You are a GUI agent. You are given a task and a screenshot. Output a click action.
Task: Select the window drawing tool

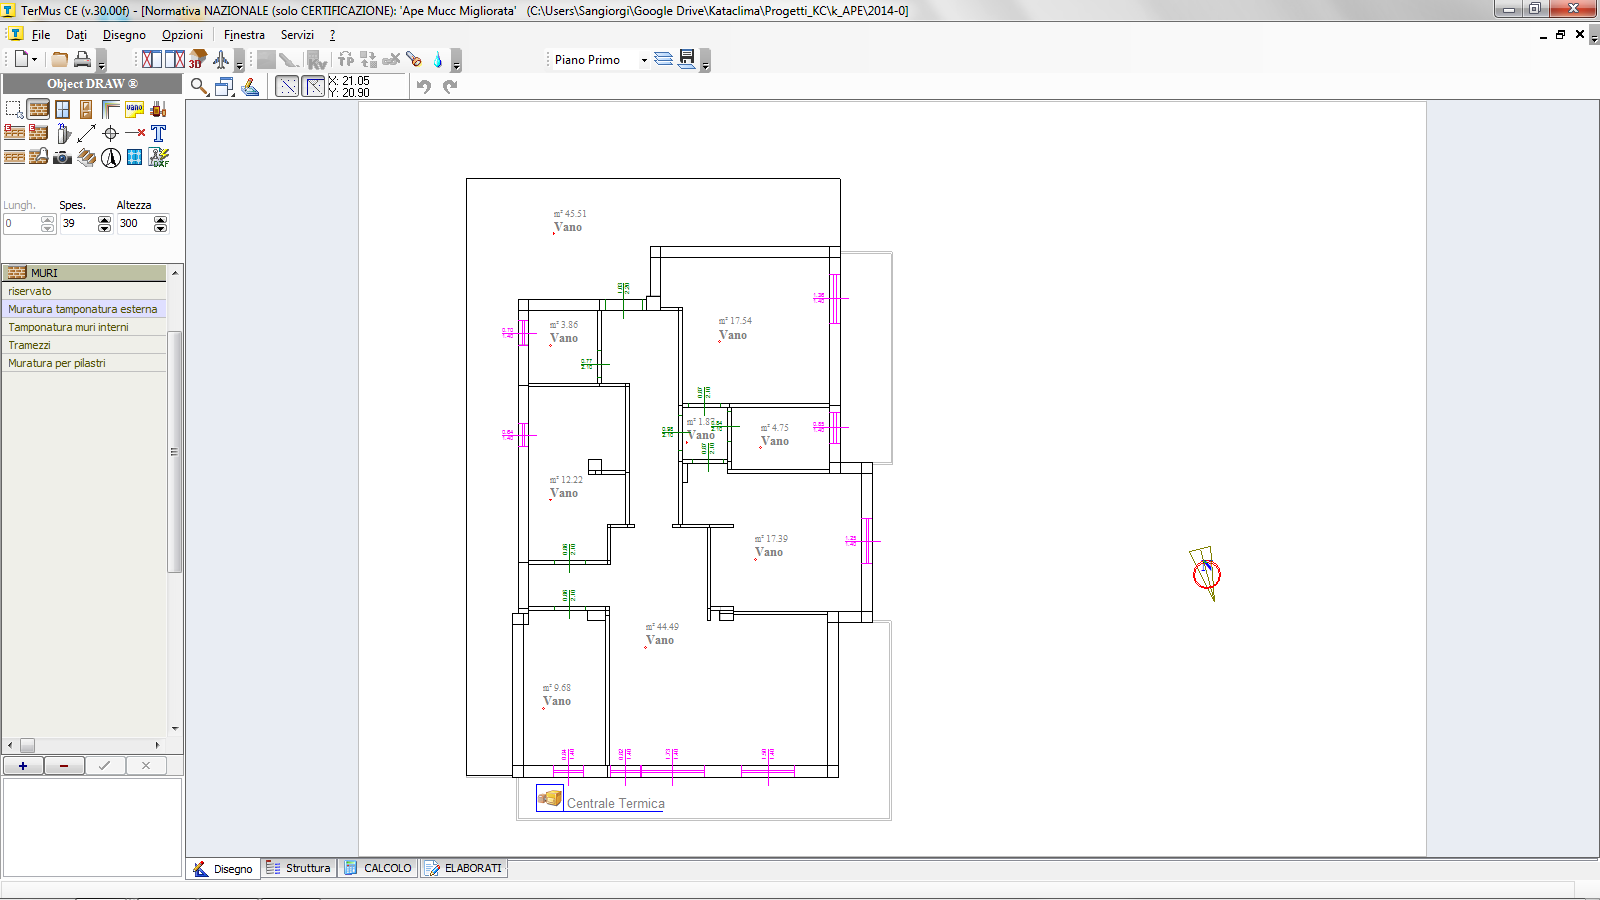tap(62, 109)
